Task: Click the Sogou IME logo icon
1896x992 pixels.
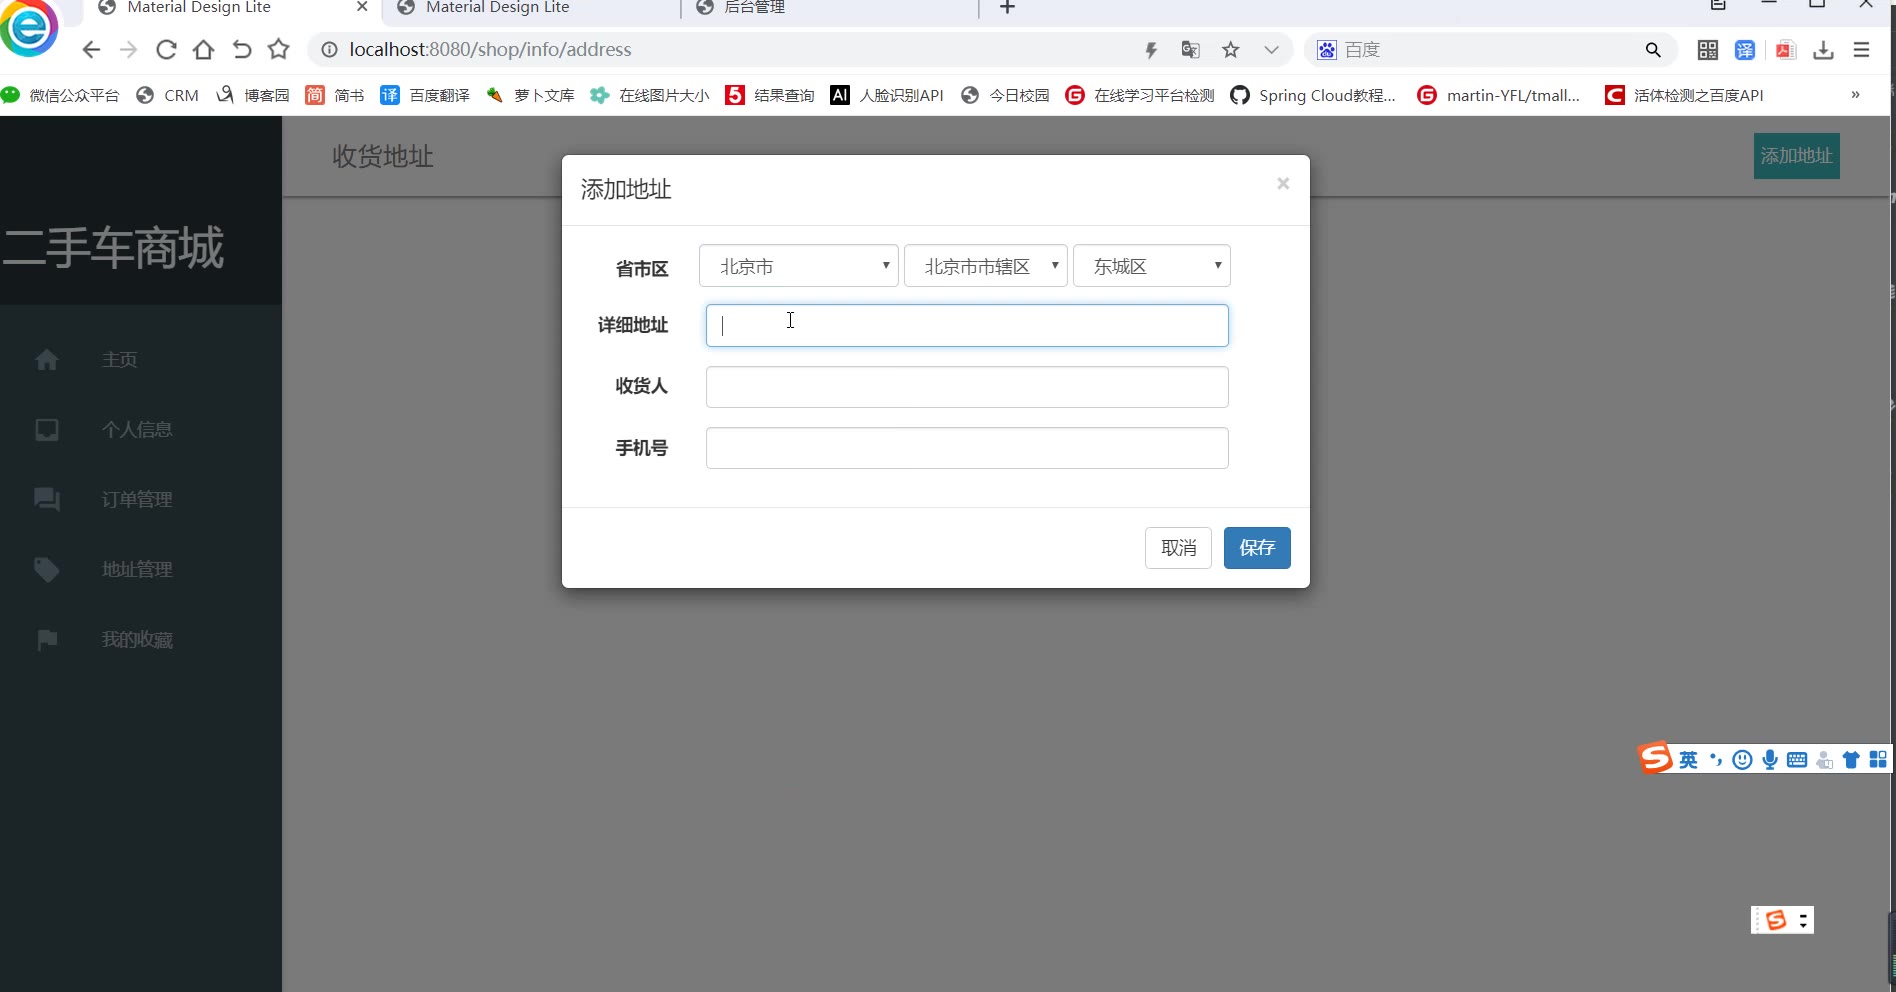Action: tap(1655, 758)
